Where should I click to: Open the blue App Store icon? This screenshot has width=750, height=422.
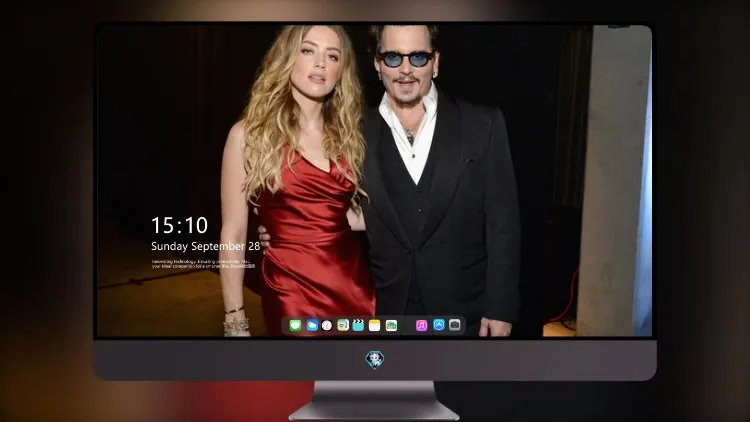coord(439,325)
